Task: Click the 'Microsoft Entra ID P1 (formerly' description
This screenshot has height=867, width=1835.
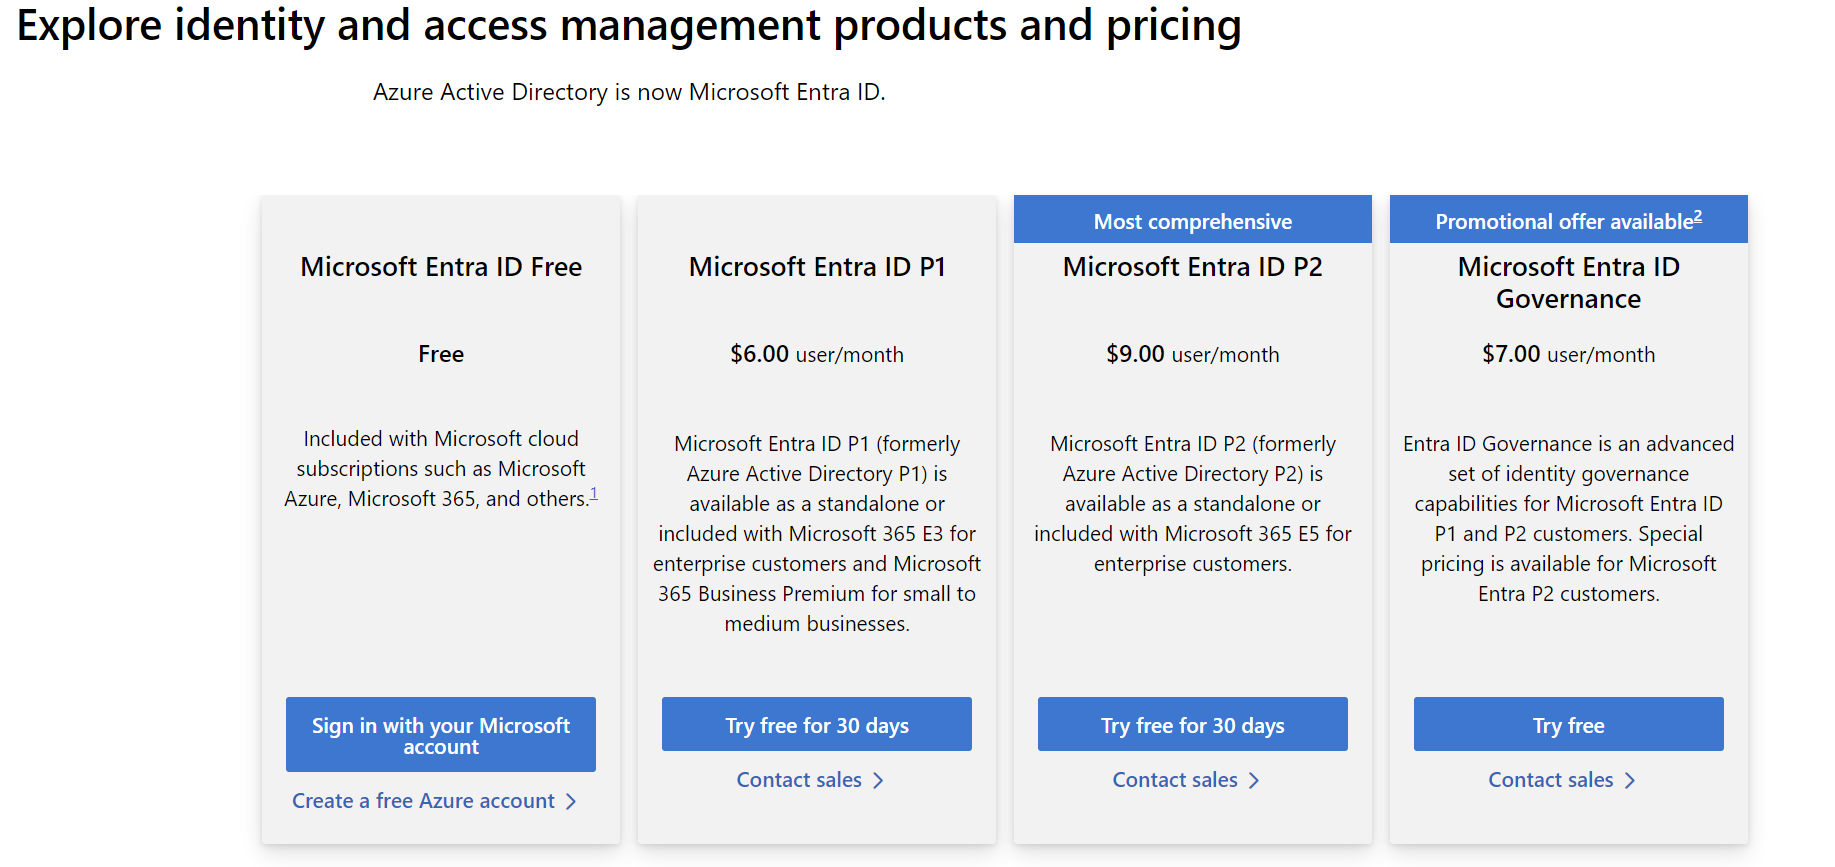Action: click(x=817, y=533)
